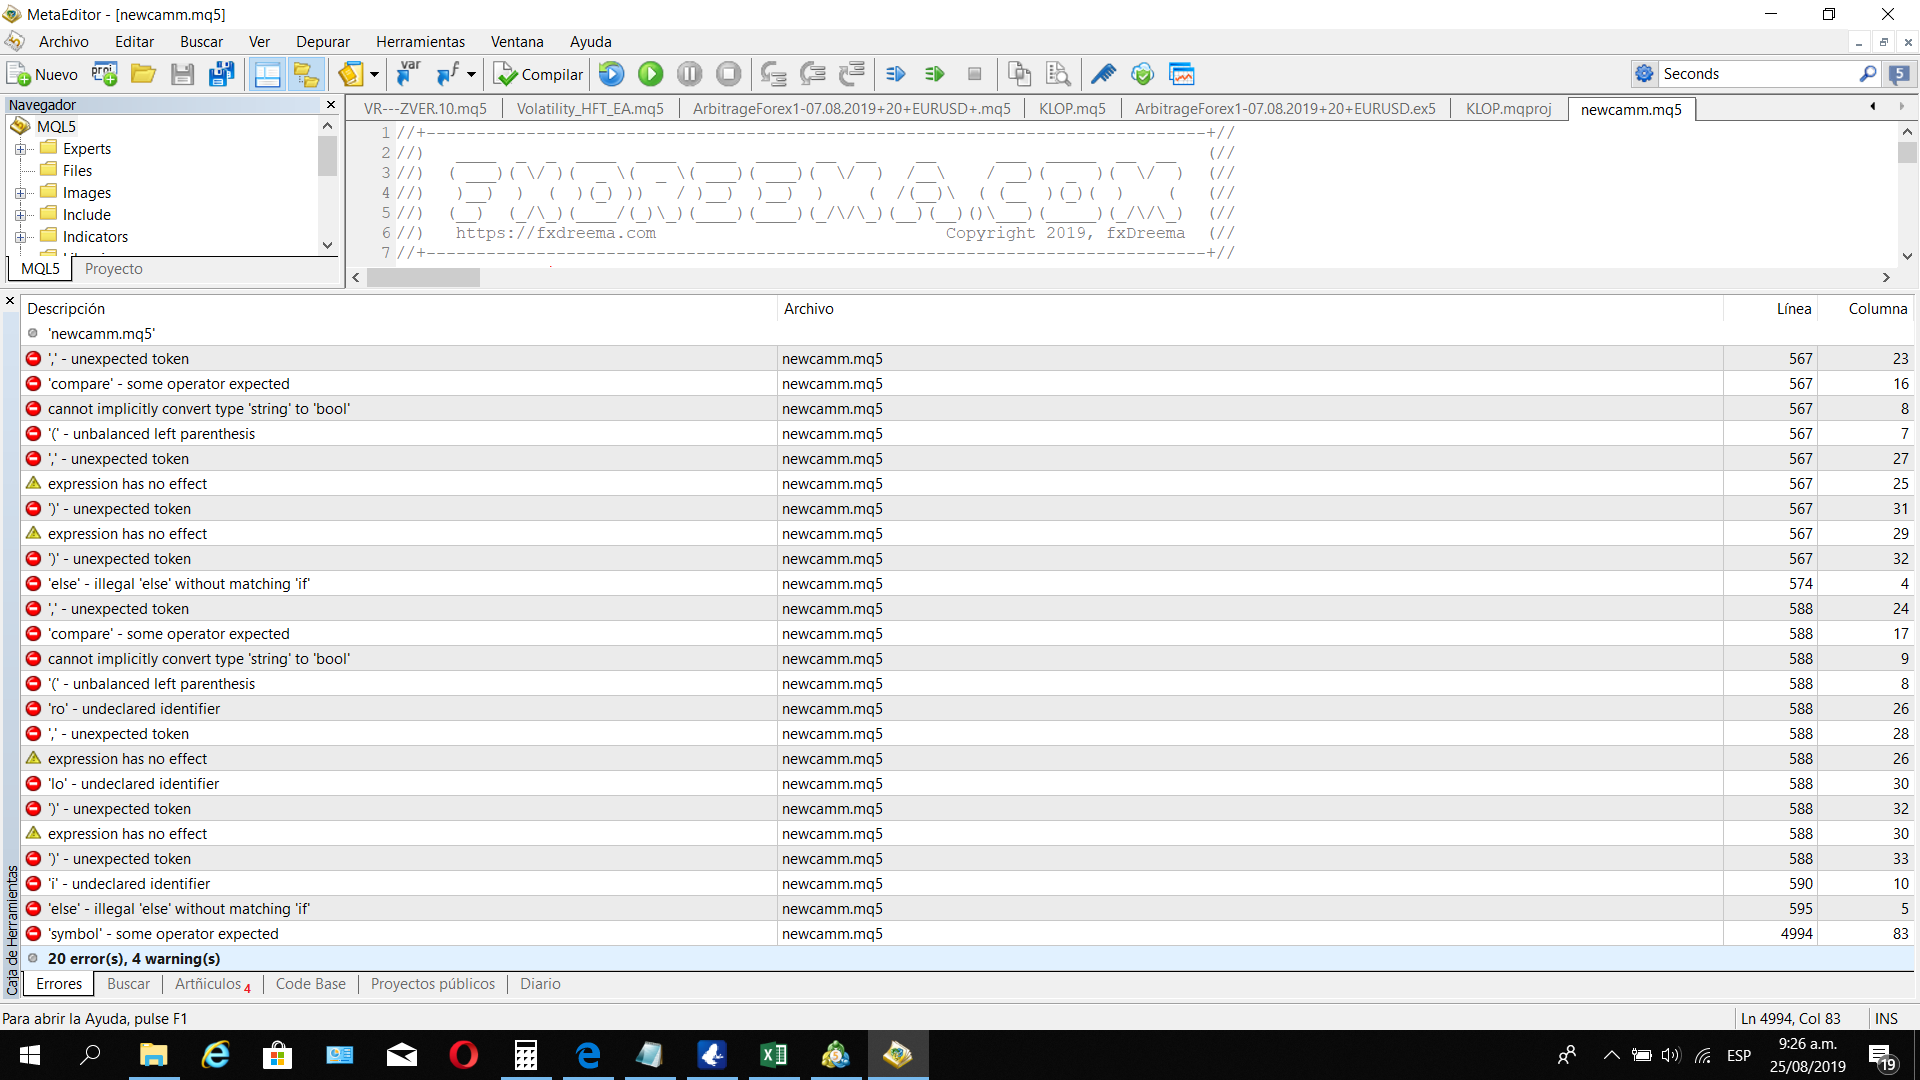Click the compare files icon
This screenshot has width=1920, height=1080.
[1019, 74]
